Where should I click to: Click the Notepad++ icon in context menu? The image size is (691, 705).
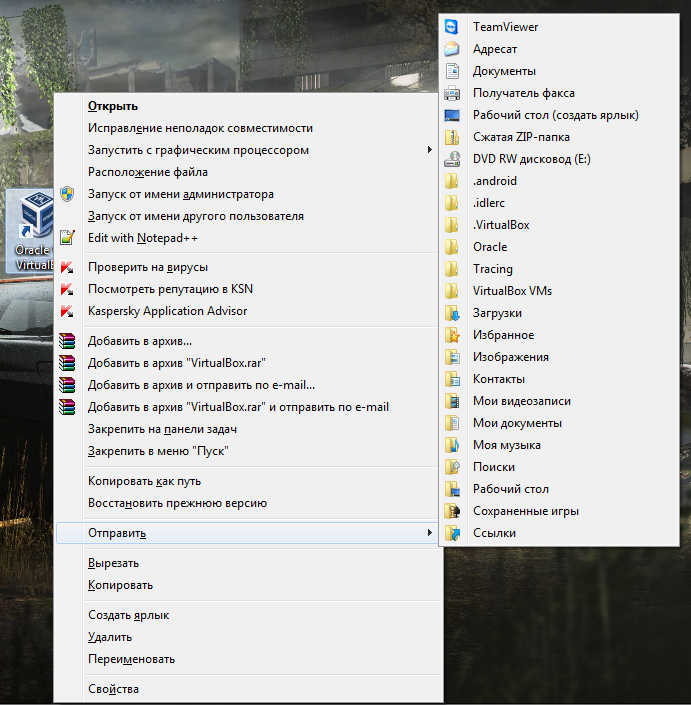coord(67,238)
